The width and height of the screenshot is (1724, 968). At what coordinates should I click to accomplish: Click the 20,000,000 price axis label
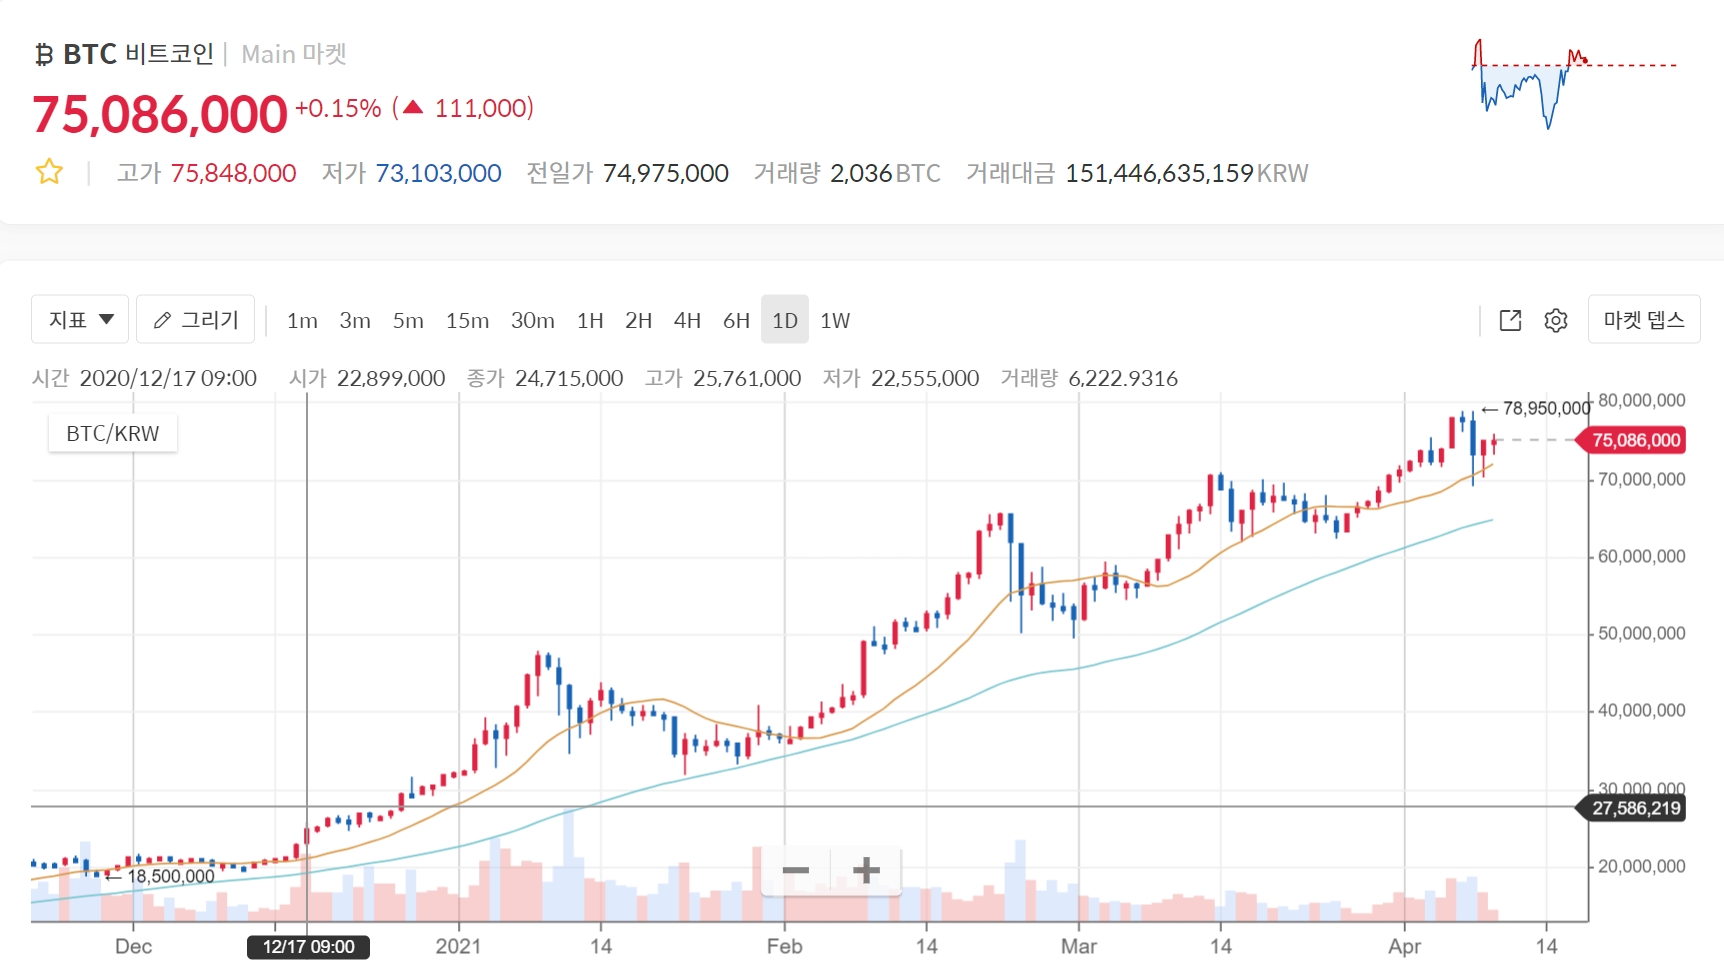(1641, 866)
